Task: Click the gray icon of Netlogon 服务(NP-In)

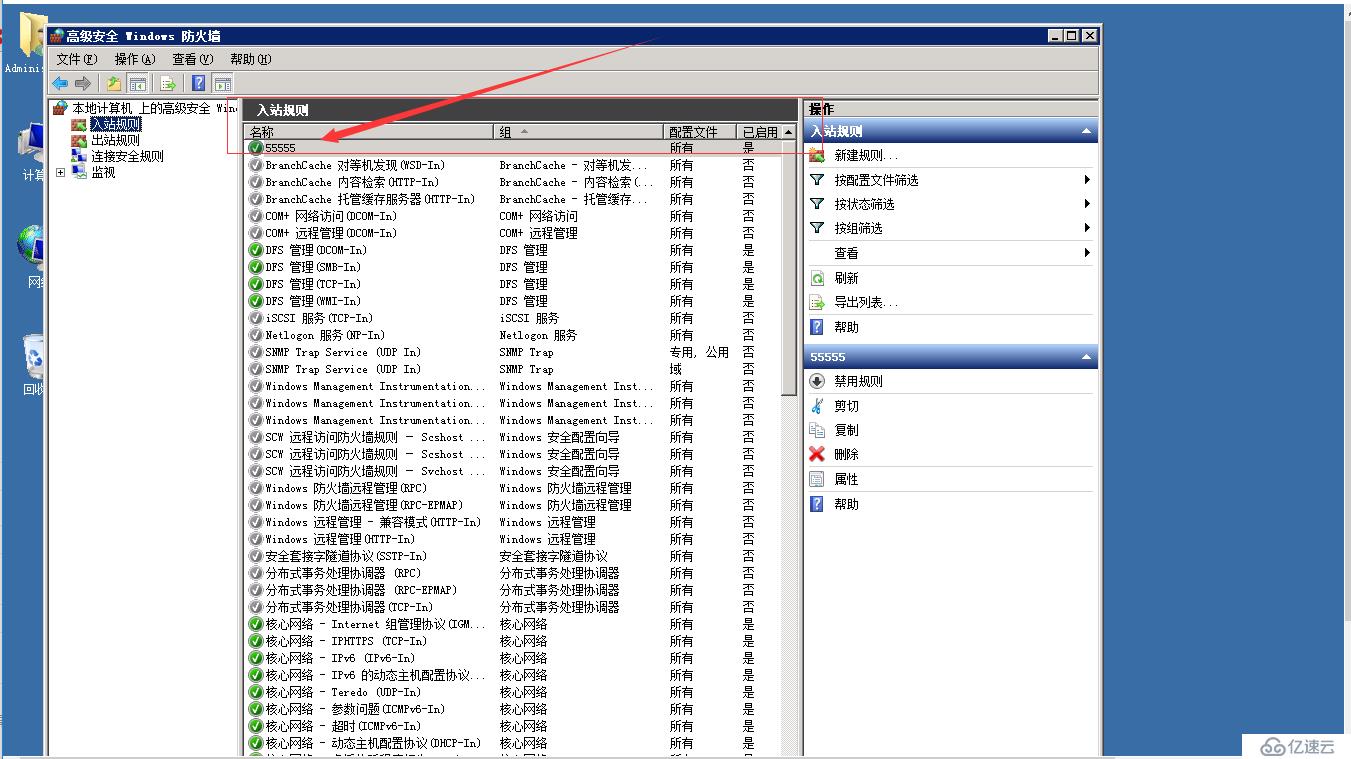Action: pyautogui.click(x=256, y=335)
